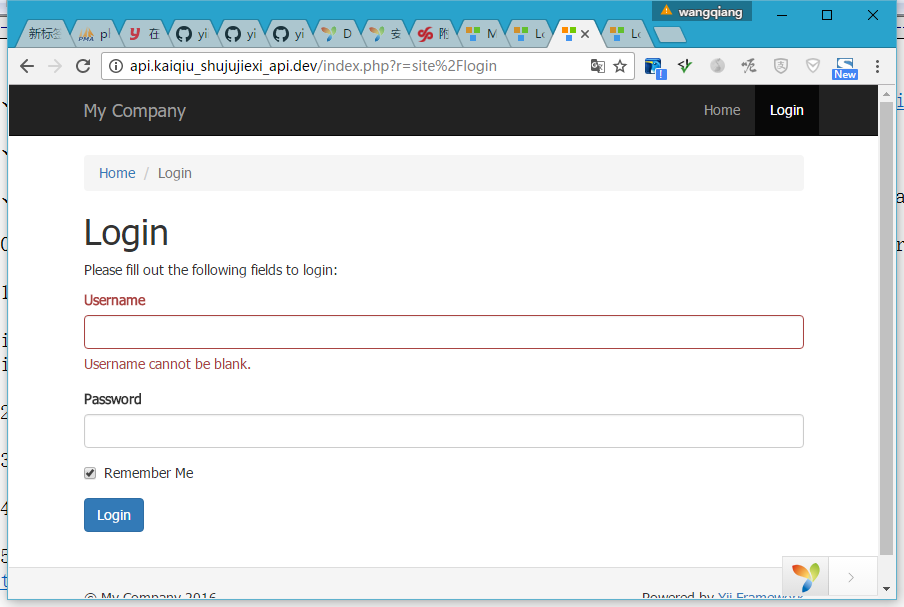904x607 pixels.
Task: Open the Chrome three-dot menu
Action: pos(877,66)
